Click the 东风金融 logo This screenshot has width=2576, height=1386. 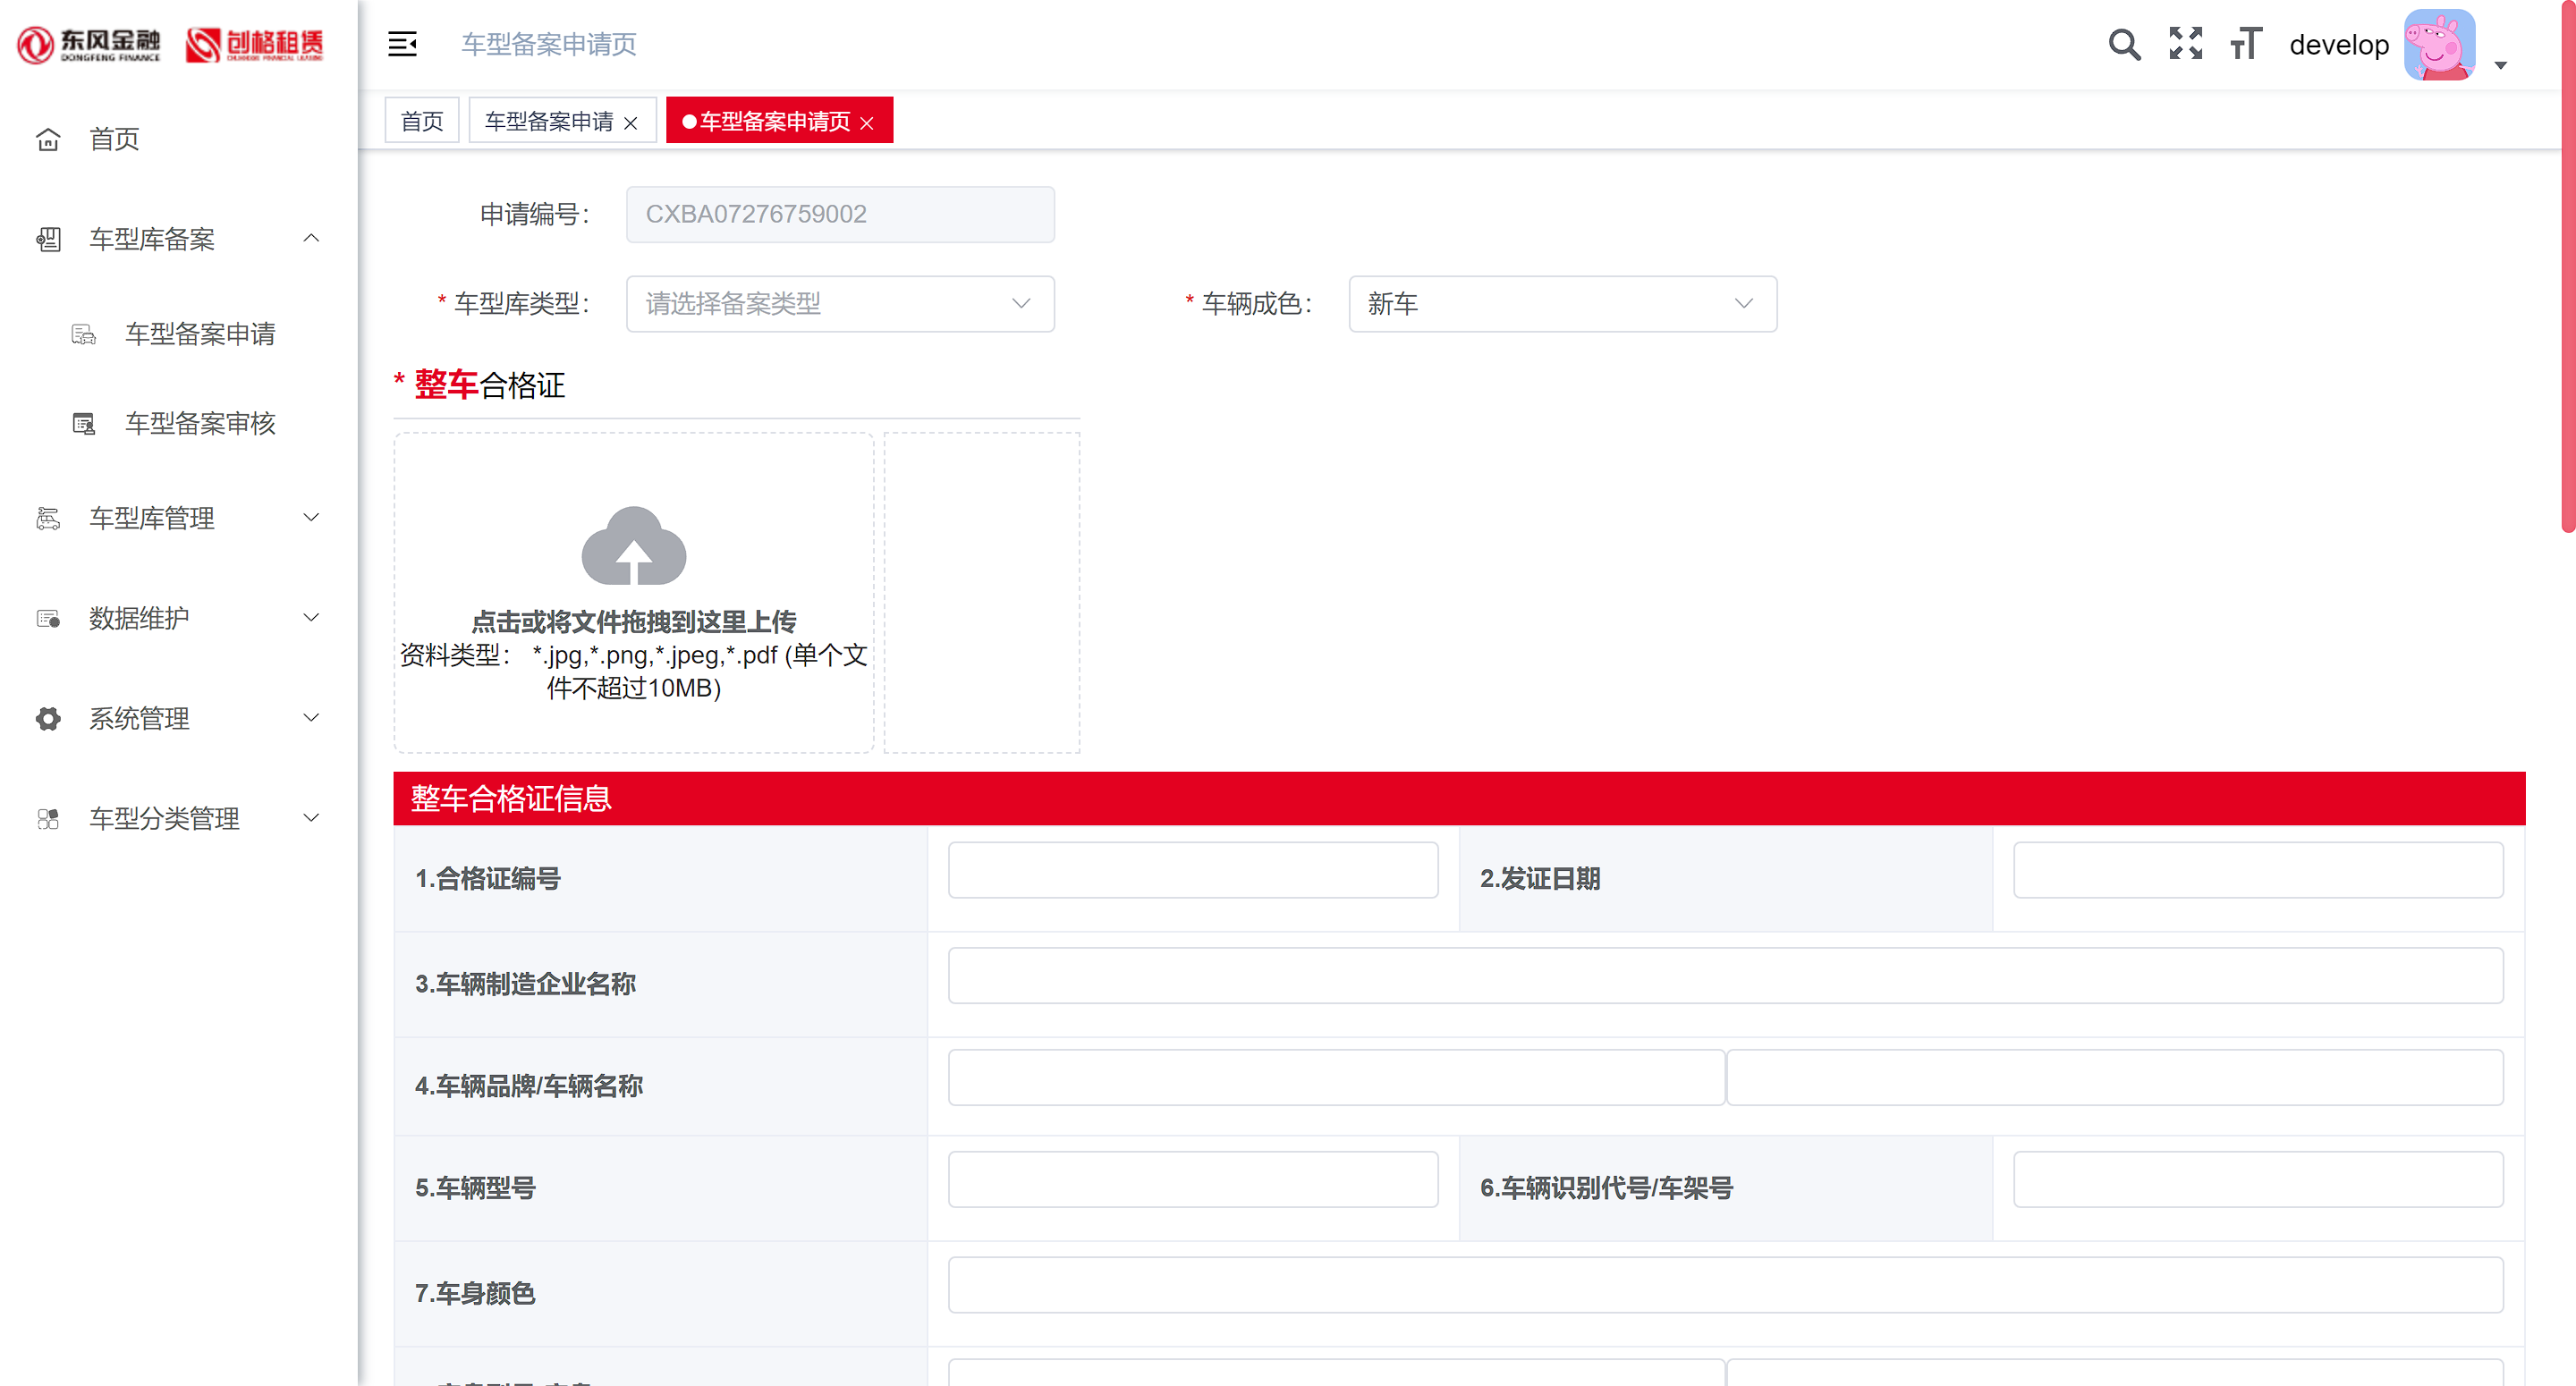(x=89, y=45)
